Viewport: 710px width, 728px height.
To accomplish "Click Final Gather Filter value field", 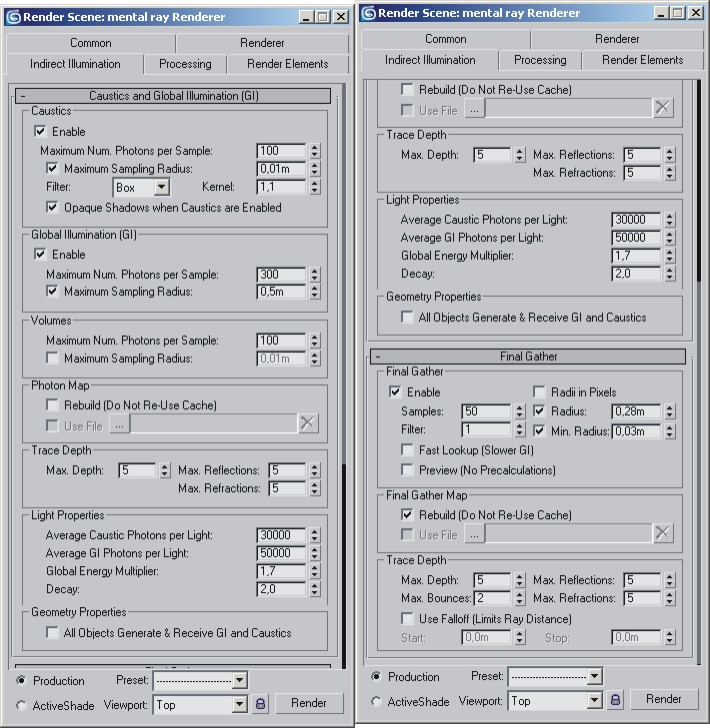I will tap(486, 430).
